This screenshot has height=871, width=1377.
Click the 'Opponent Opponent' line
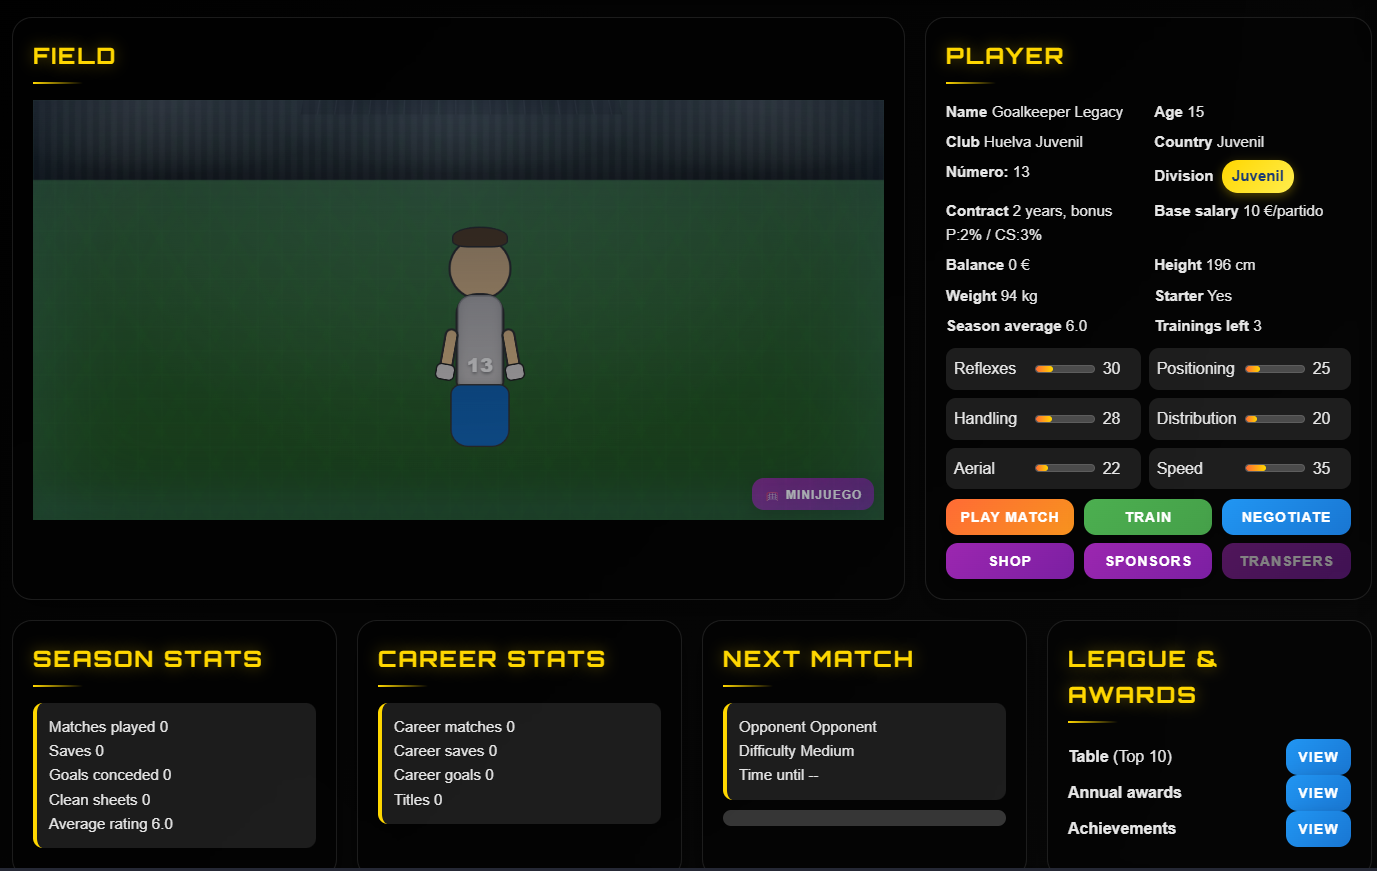[808, 727]
